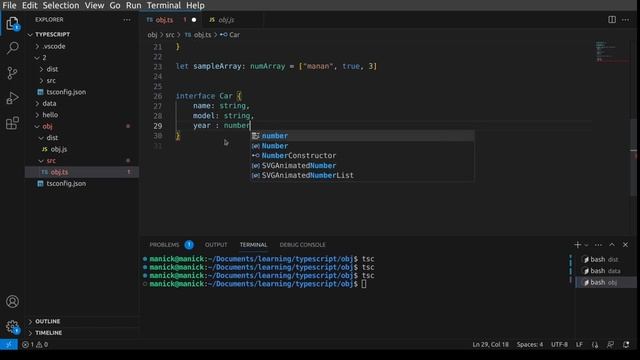This screenshot has height=360, width=640.
Task: Expand the Outline section
Action: 82,322
